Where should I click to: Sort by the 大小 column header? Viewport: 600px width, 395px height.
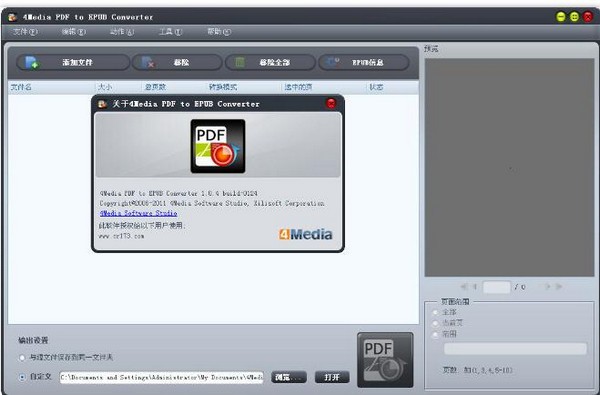click(118, 87)
